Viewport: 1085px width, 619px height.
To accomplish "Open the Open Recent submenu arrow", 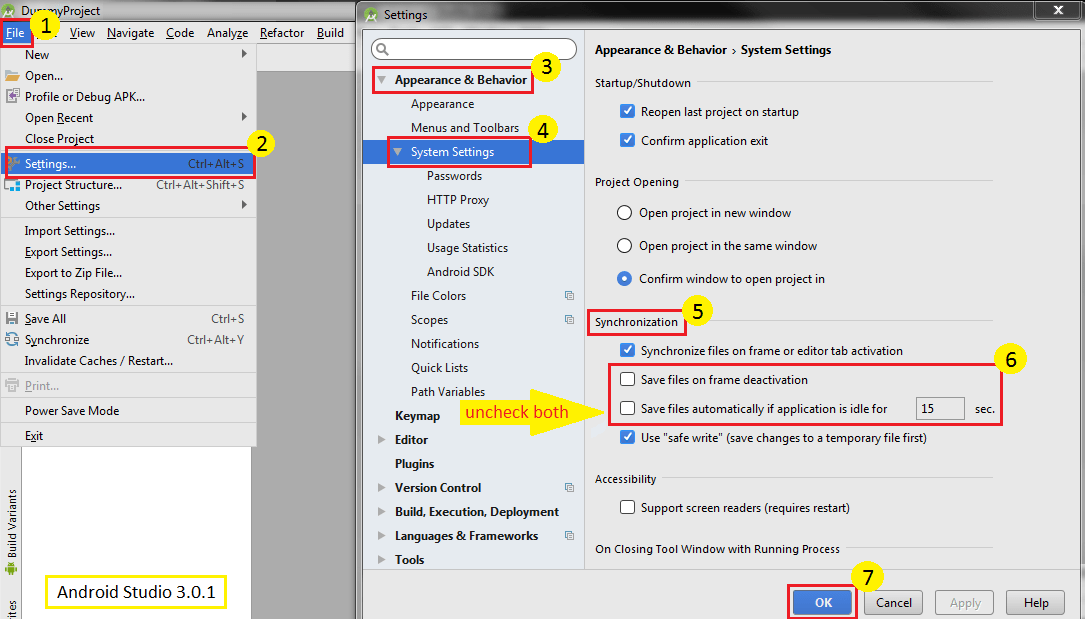I will pyautogui.click(x=244, y=117).
